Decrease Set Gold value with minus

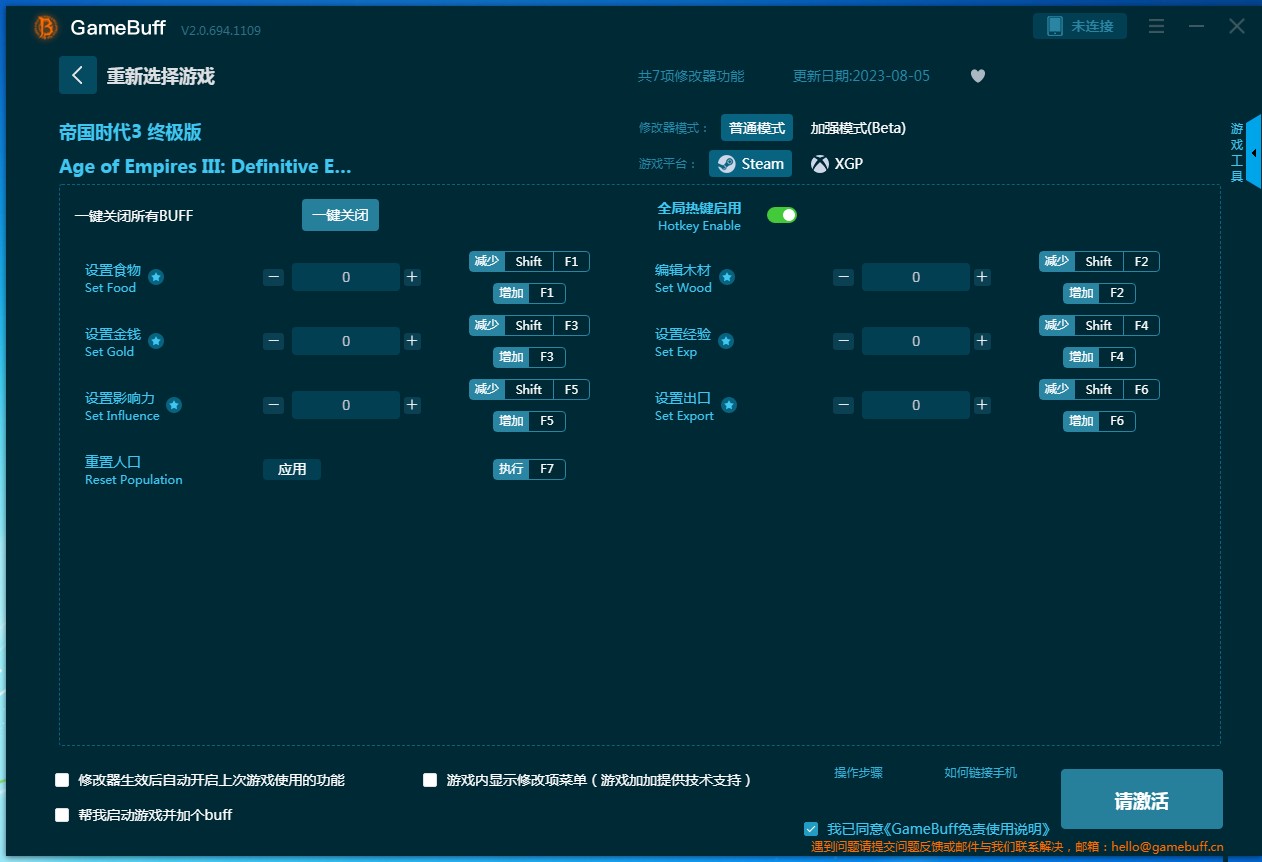(273, 341)
